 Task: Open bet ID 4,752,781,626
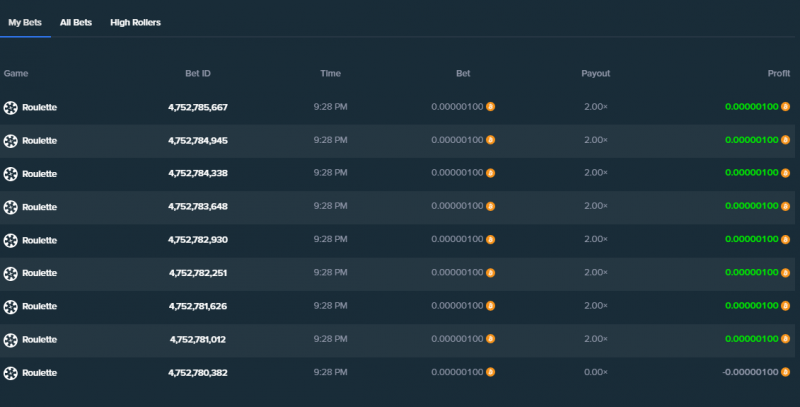pos(198,306)
